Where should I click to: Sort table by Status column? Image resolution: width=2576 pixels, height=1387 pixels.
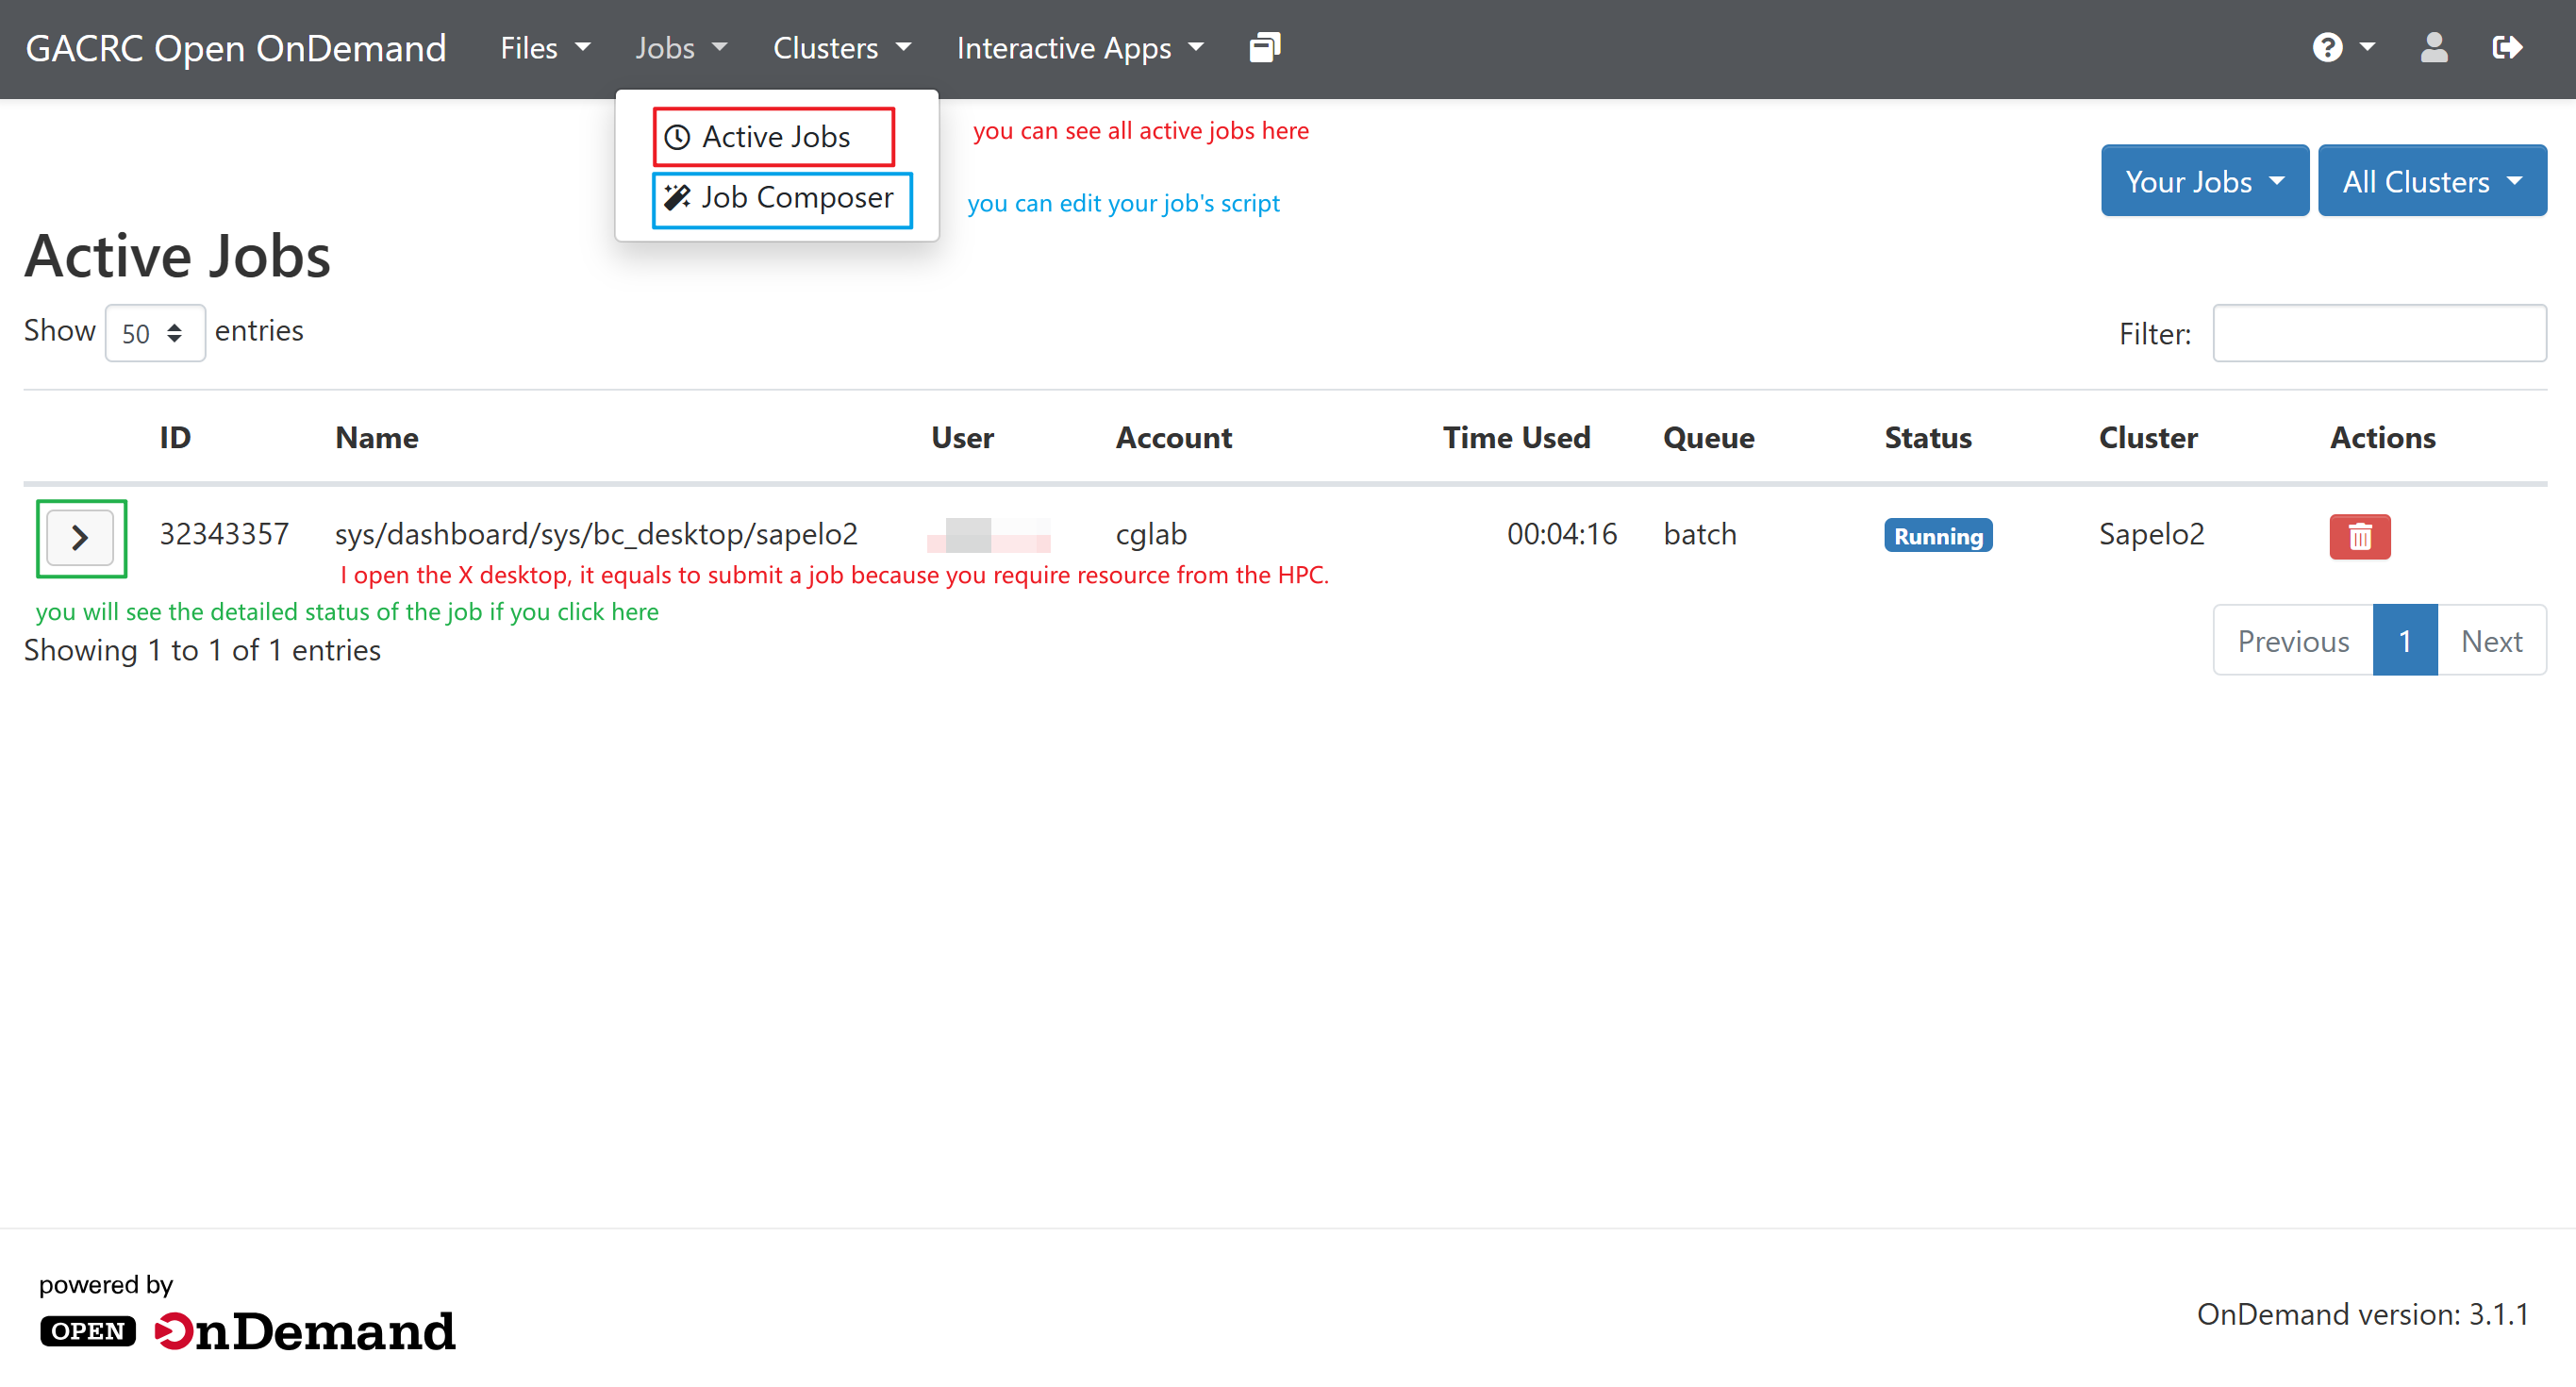pyautogui.click(x=1927, y=438)
